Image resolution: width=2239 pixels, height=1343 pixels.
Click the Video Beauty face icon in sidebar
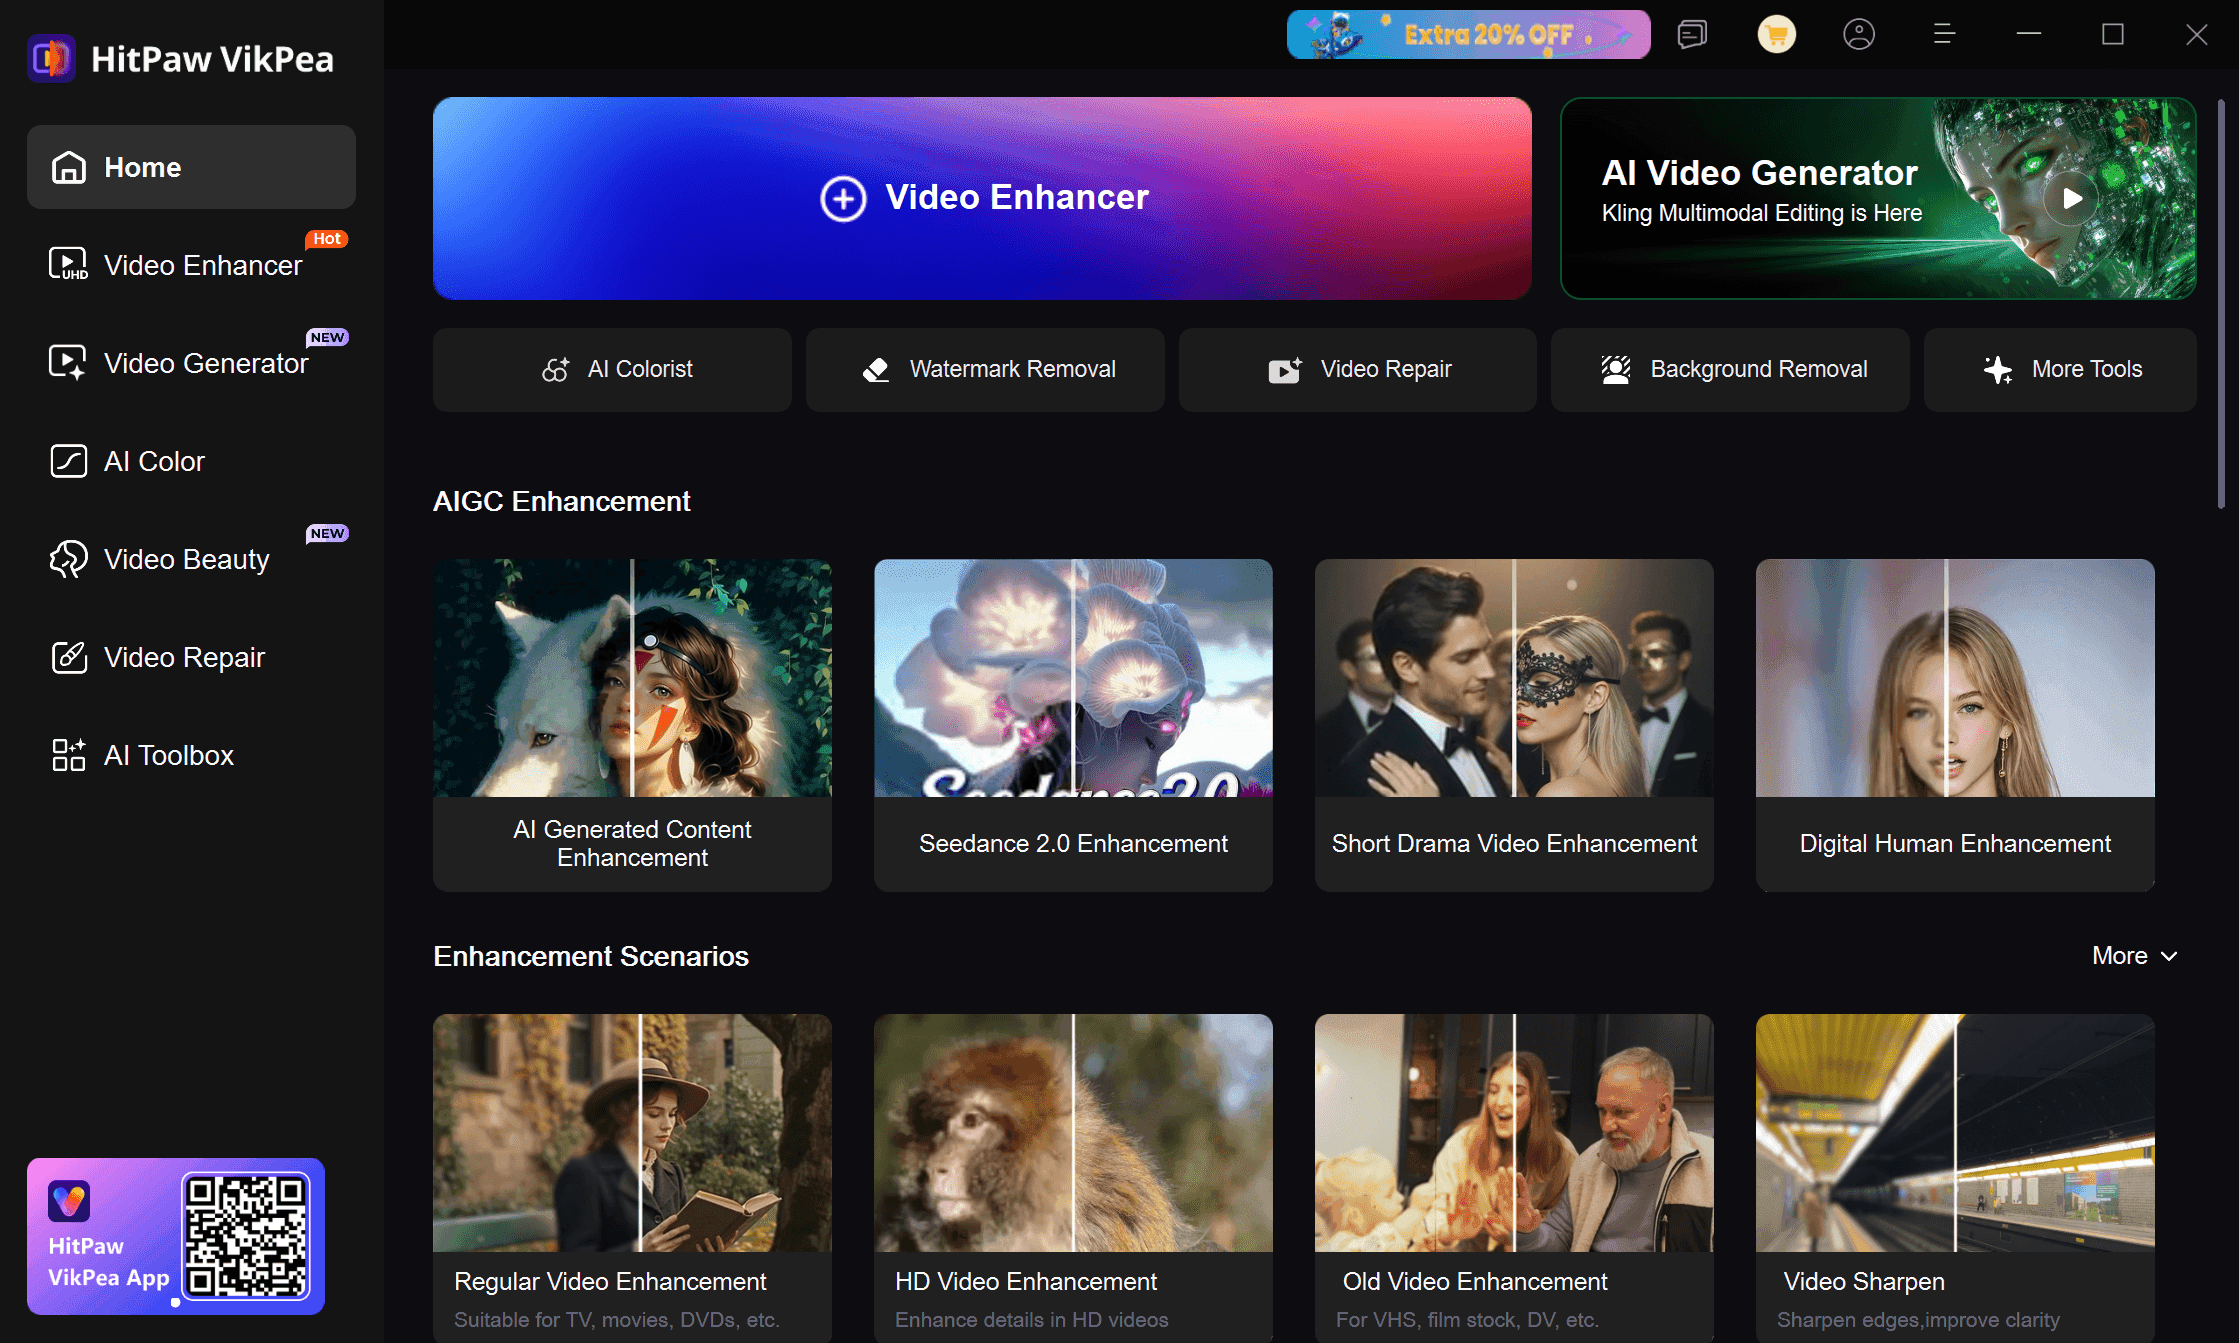tap(69, 559)
